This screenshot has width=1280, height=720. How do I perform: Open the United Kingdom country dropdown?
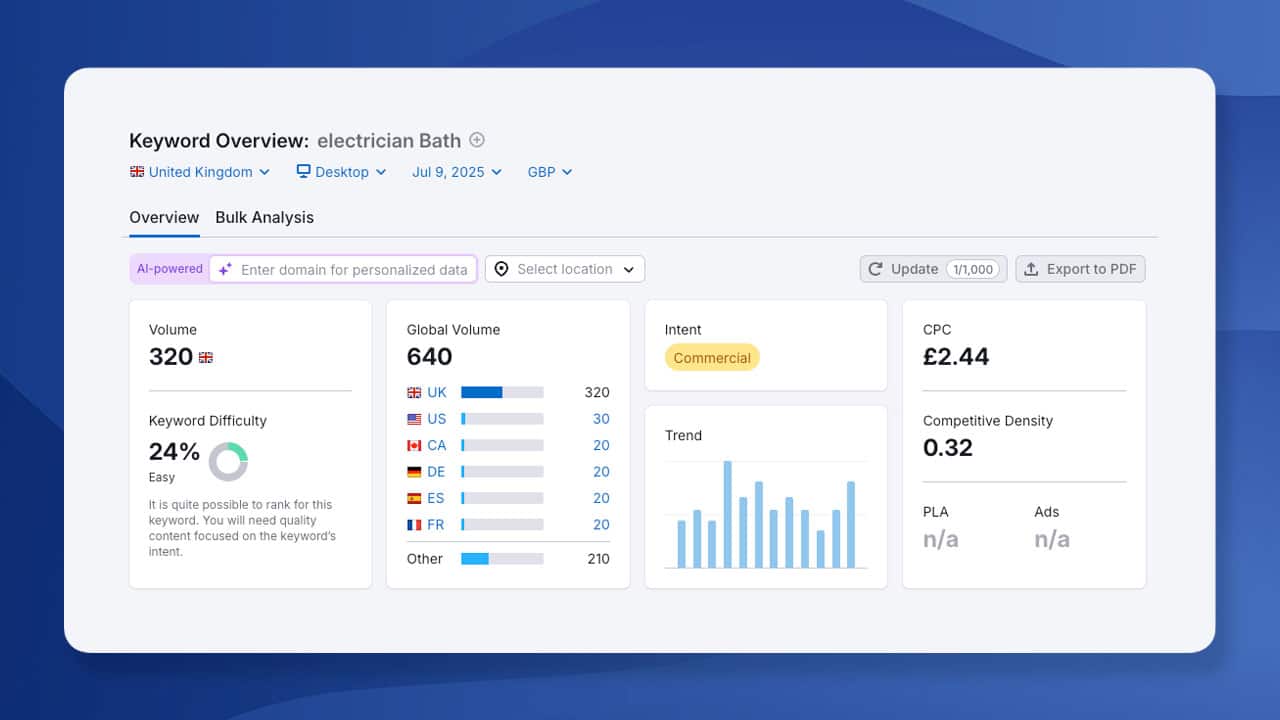[x=200, y=172]
